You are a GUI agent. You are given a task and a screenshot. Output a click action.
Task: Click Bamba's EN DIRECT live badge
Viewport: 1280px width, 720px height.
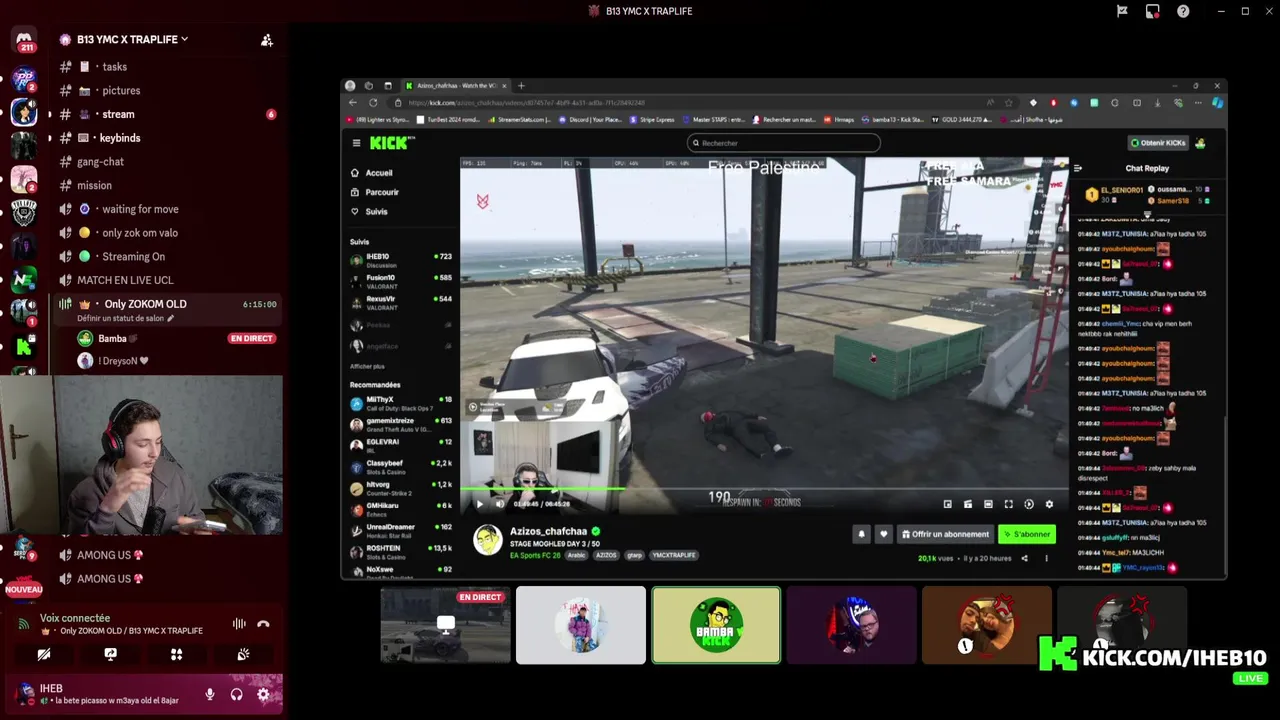(x=251, y=339)
